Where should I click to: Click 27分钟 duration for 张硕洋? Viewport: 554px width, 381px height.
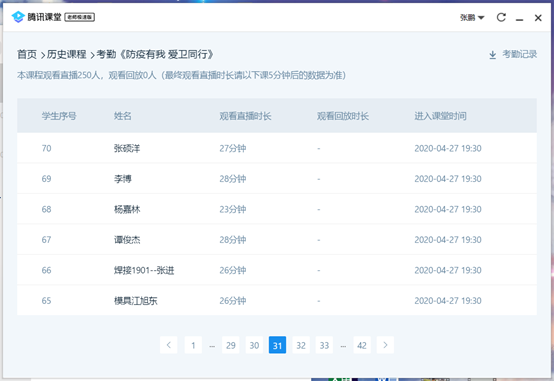pyautogui.click(x=232, y=148)
